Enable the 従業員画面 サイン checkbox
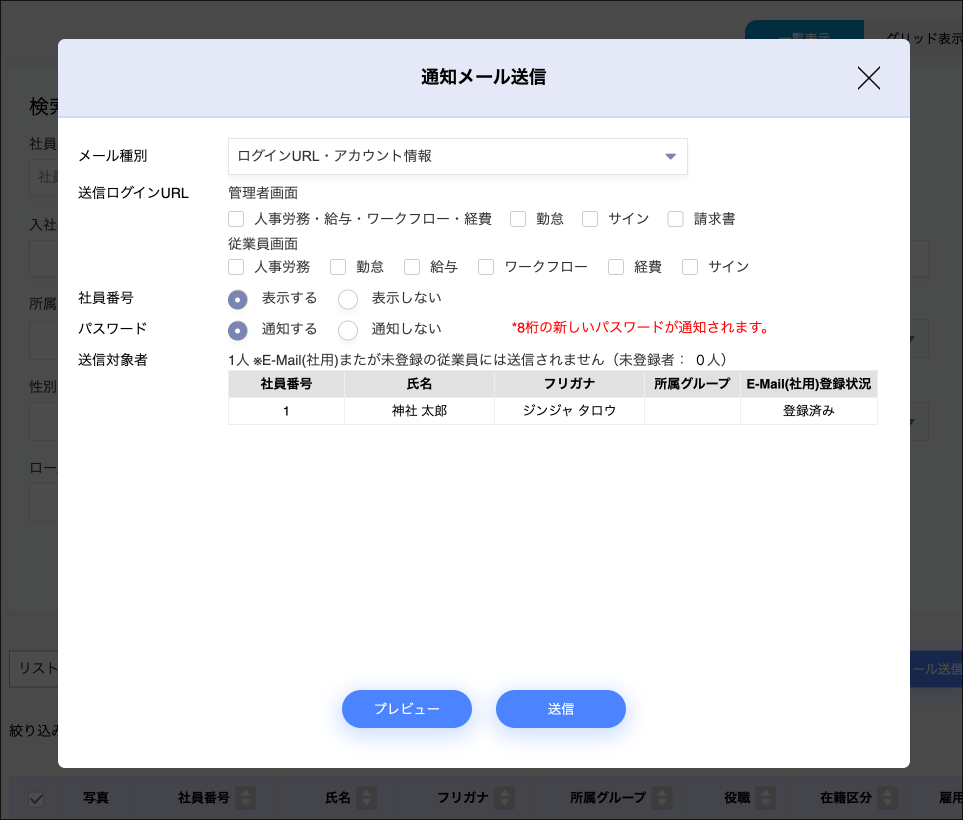 [690, 267]
